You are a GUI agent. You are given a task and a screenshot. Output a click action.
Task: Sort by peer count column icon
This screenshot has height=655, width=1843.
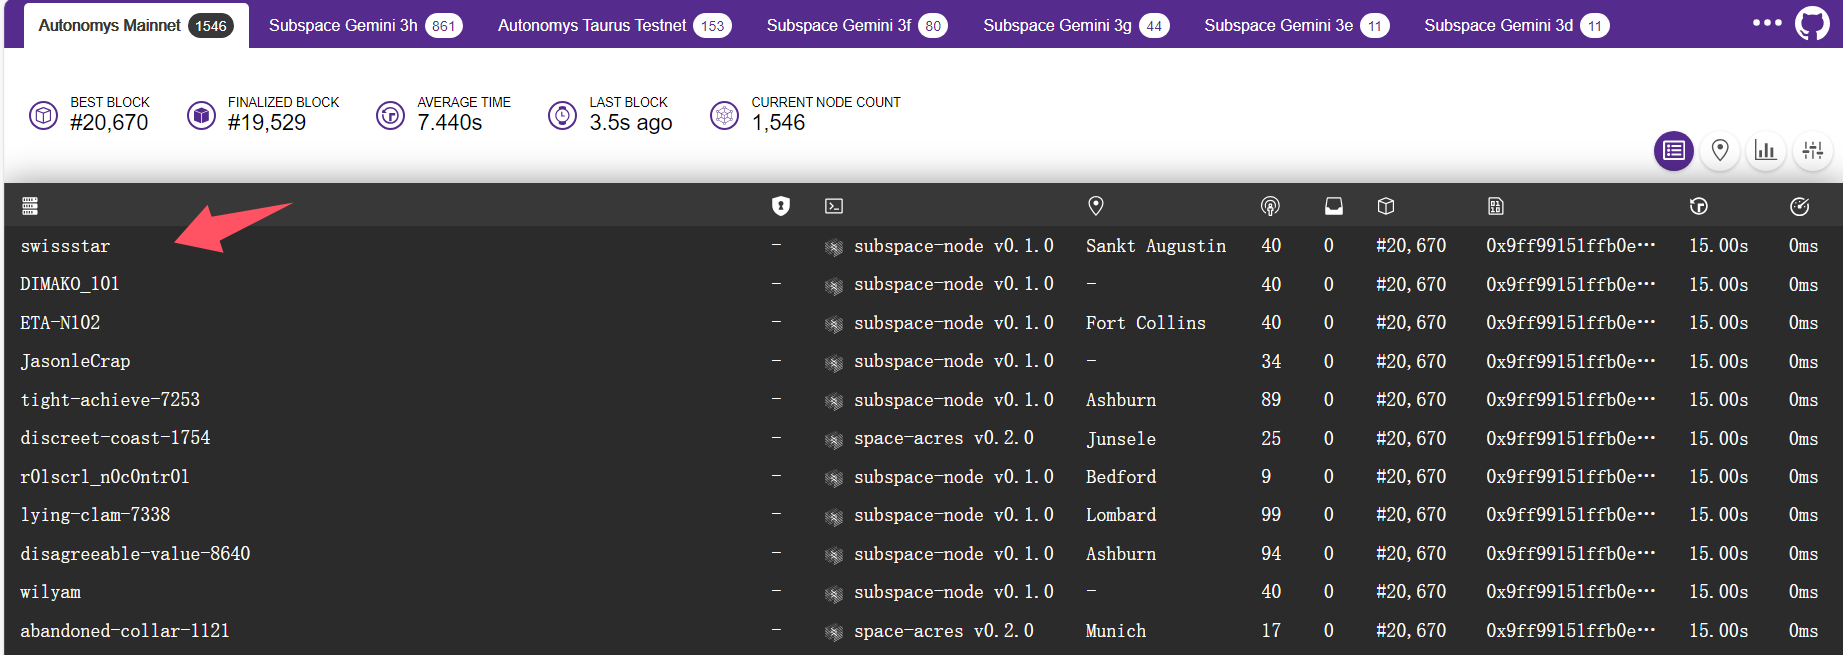pyautogui.click(x=1270, y=206)
